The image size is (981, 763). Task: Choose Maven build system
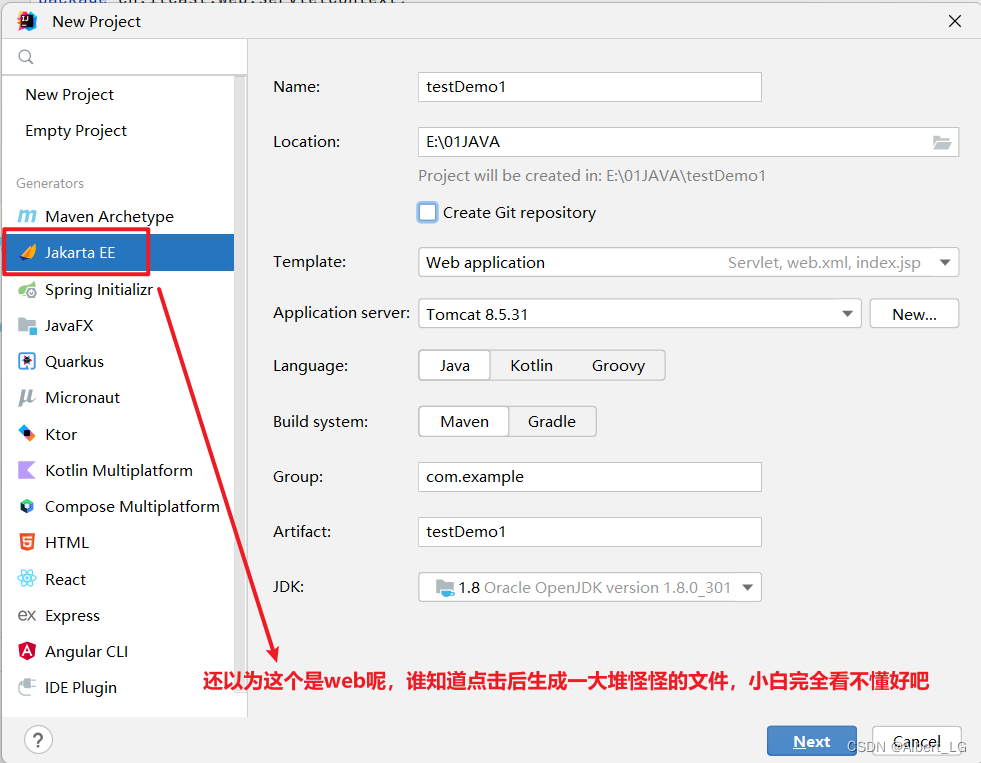464,422
